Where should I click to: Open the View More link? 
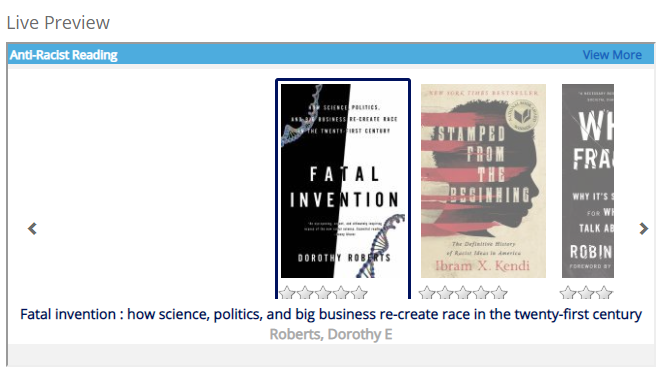click(612, 55)
